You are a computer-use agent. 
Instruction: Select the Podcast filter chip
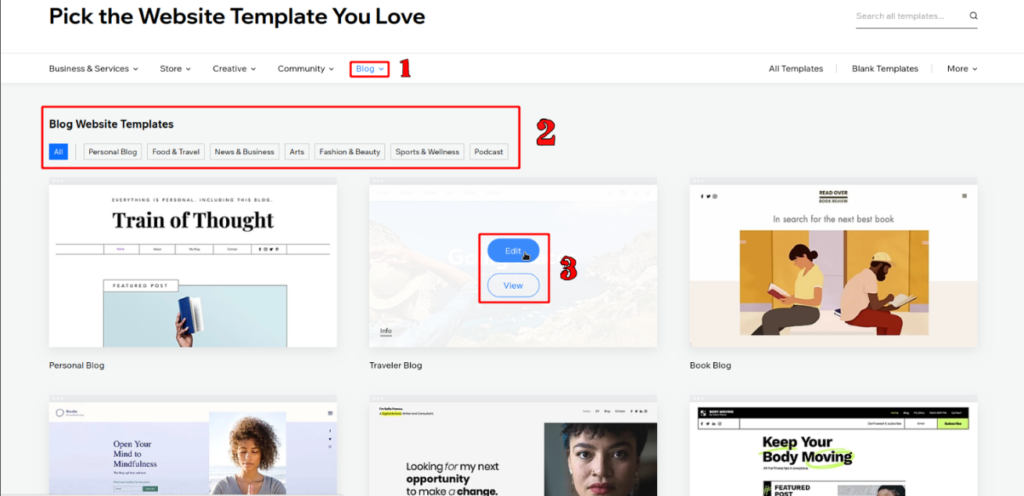(489, 152)
